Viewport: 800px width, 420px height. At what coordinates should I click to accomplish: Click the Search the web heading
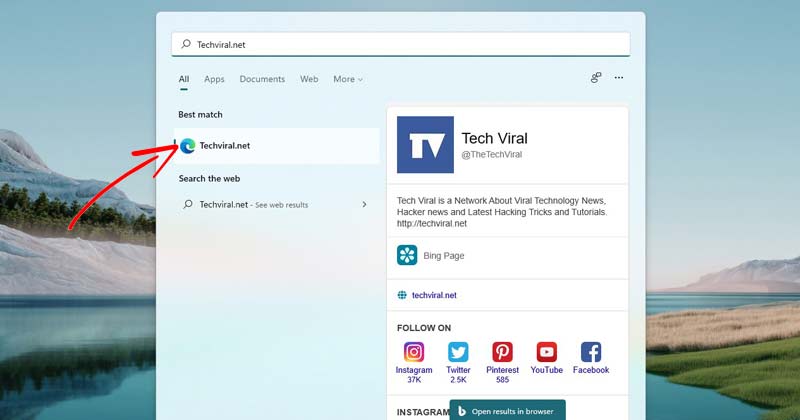(x=209, y=178)
